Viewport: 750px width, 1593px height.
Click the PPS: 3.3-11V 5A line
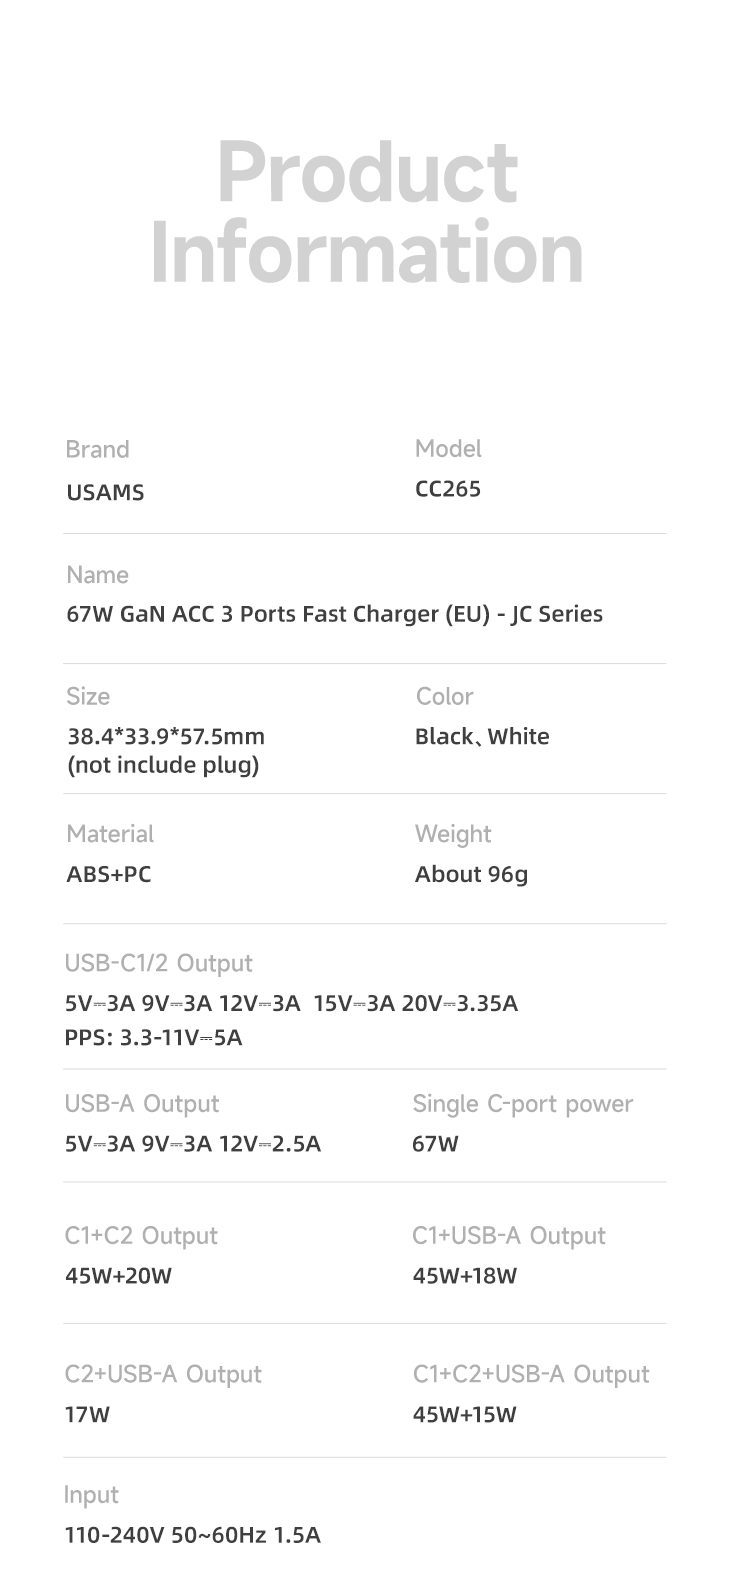153,1037
